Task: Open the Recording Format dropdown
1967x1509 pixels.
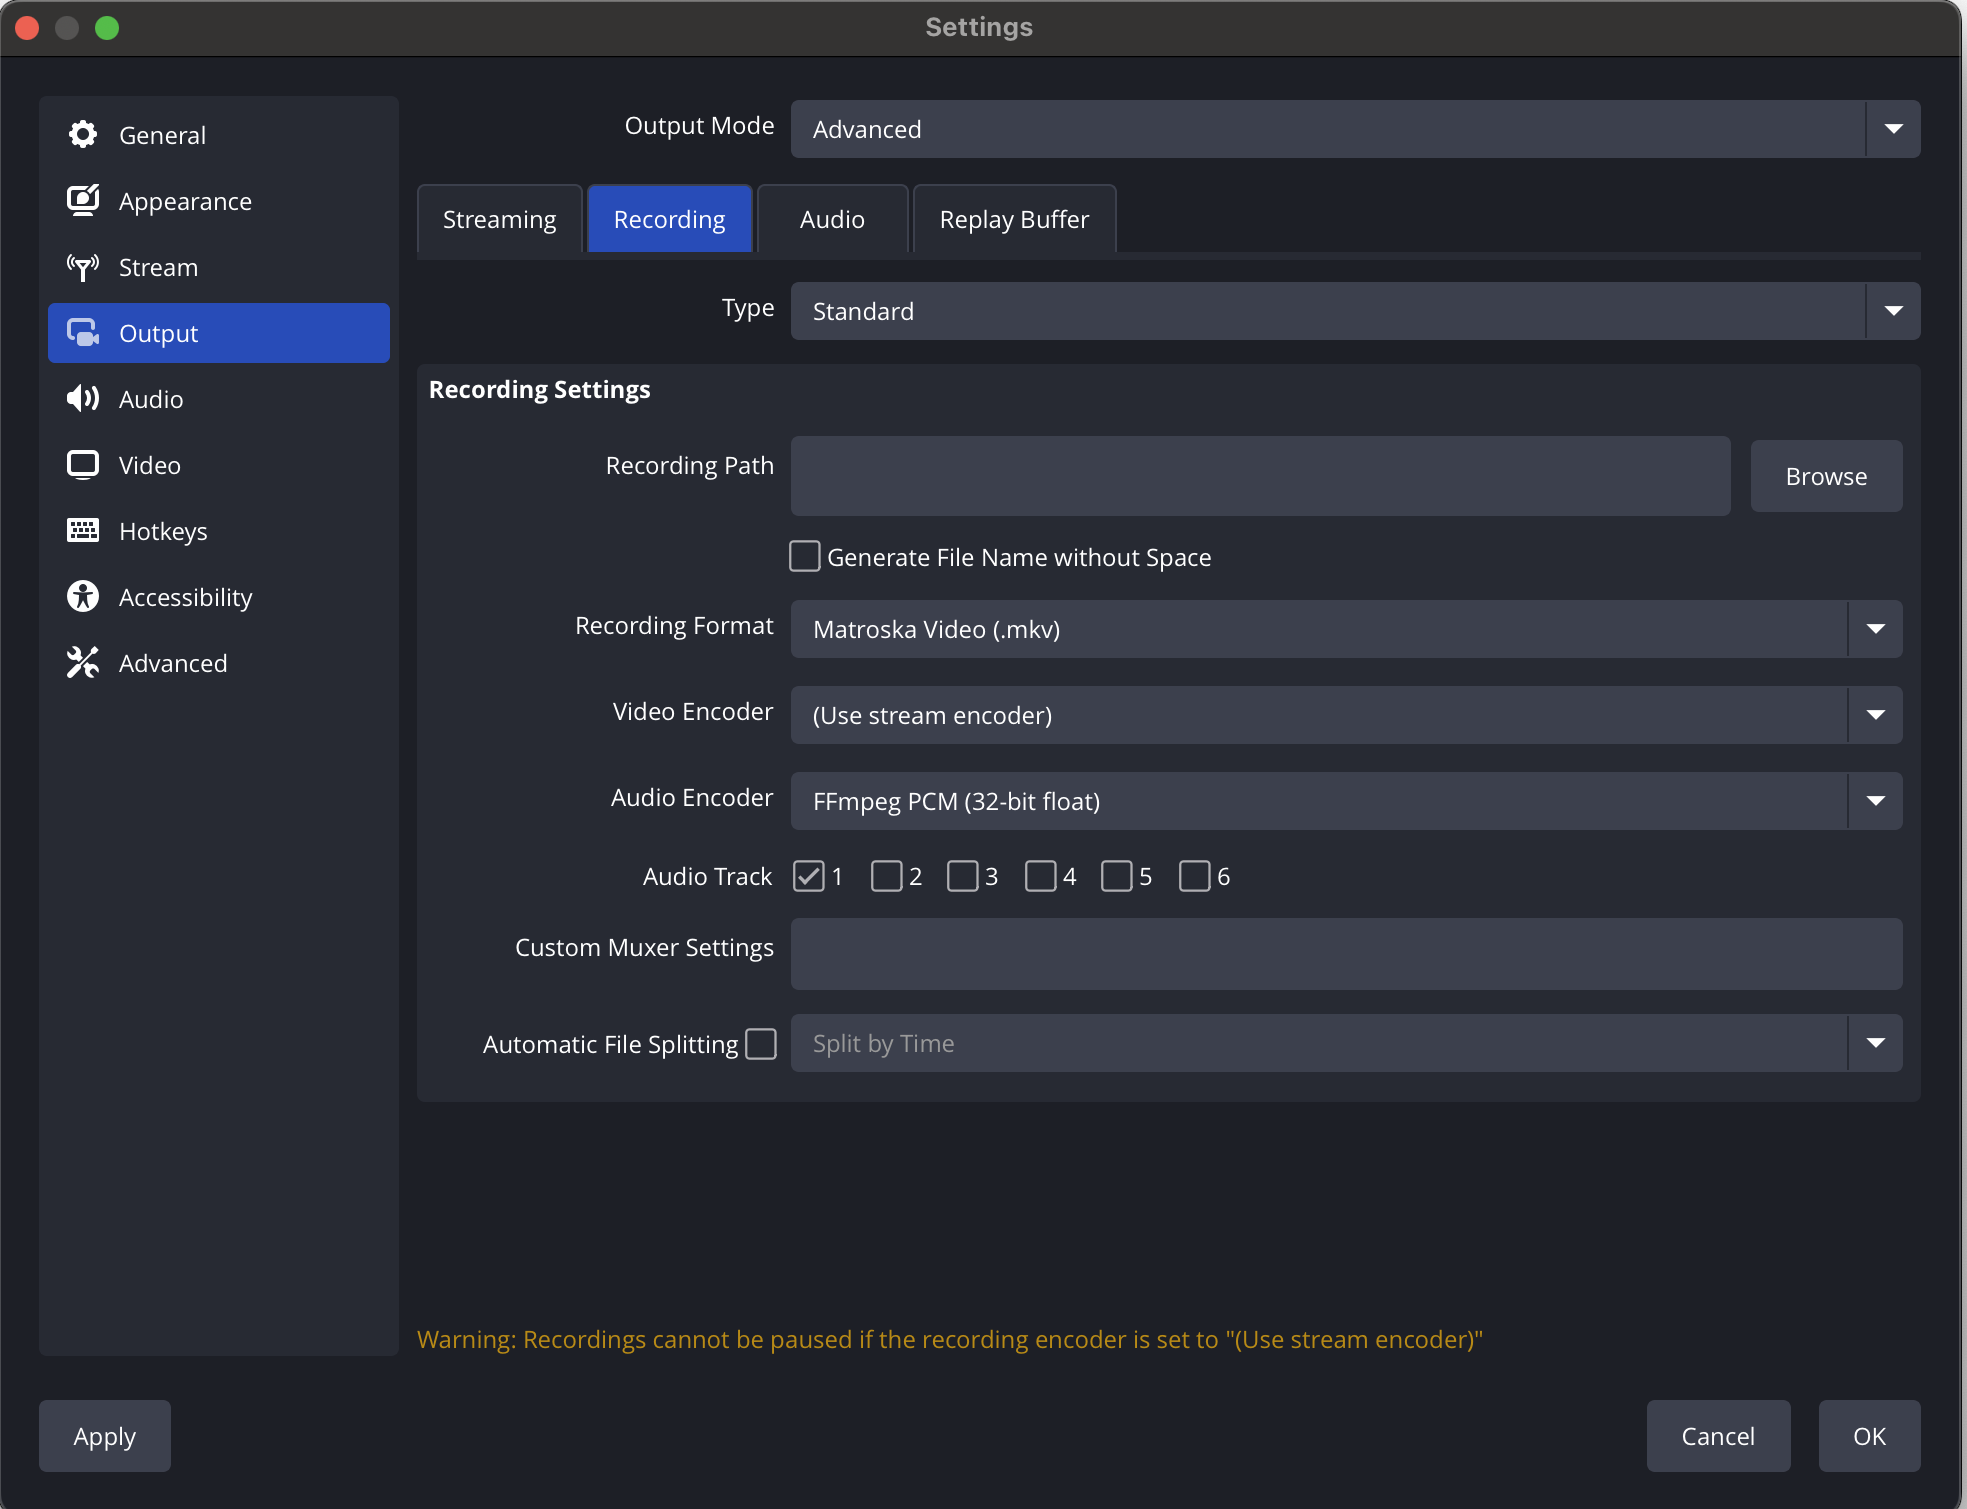Action: [x=1346, y=629]
